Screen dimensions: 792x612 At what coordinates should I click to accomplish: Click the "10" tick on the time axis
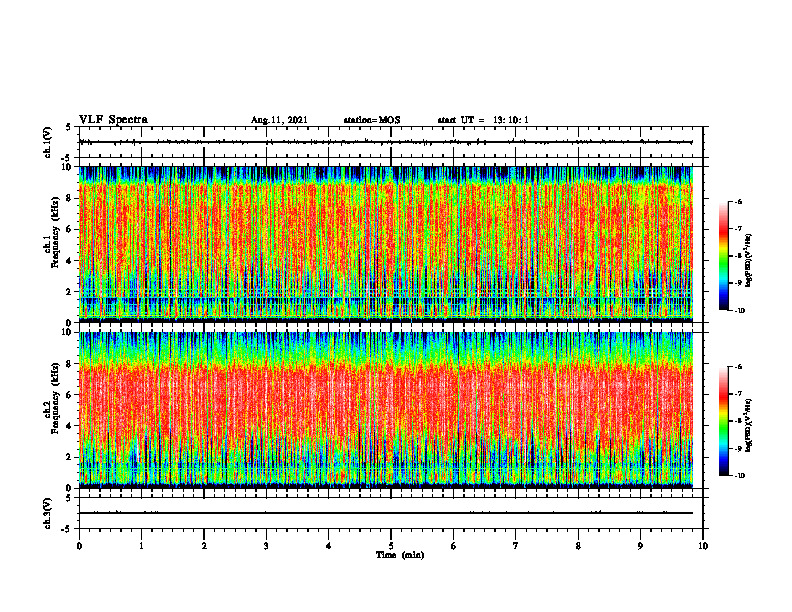click(x=703, y=546)
